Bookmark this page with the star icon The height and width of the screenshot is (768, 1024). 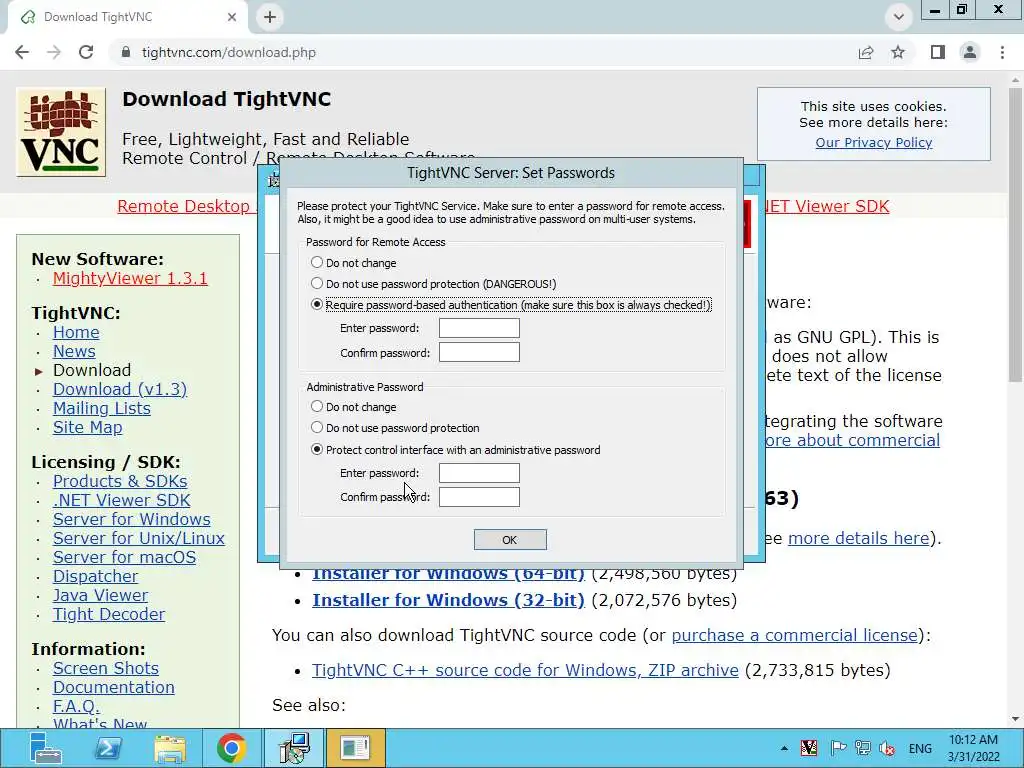point(898,52)
